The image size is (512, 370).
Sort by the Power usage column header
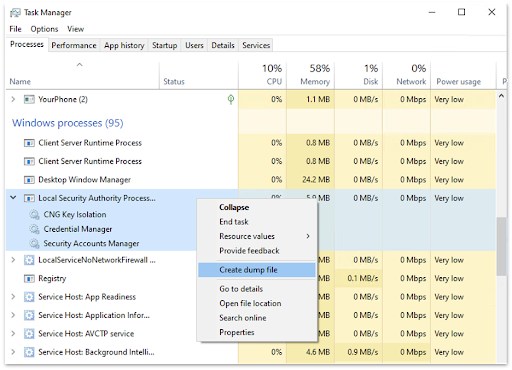pyautogui.click(x=463, y=75)
